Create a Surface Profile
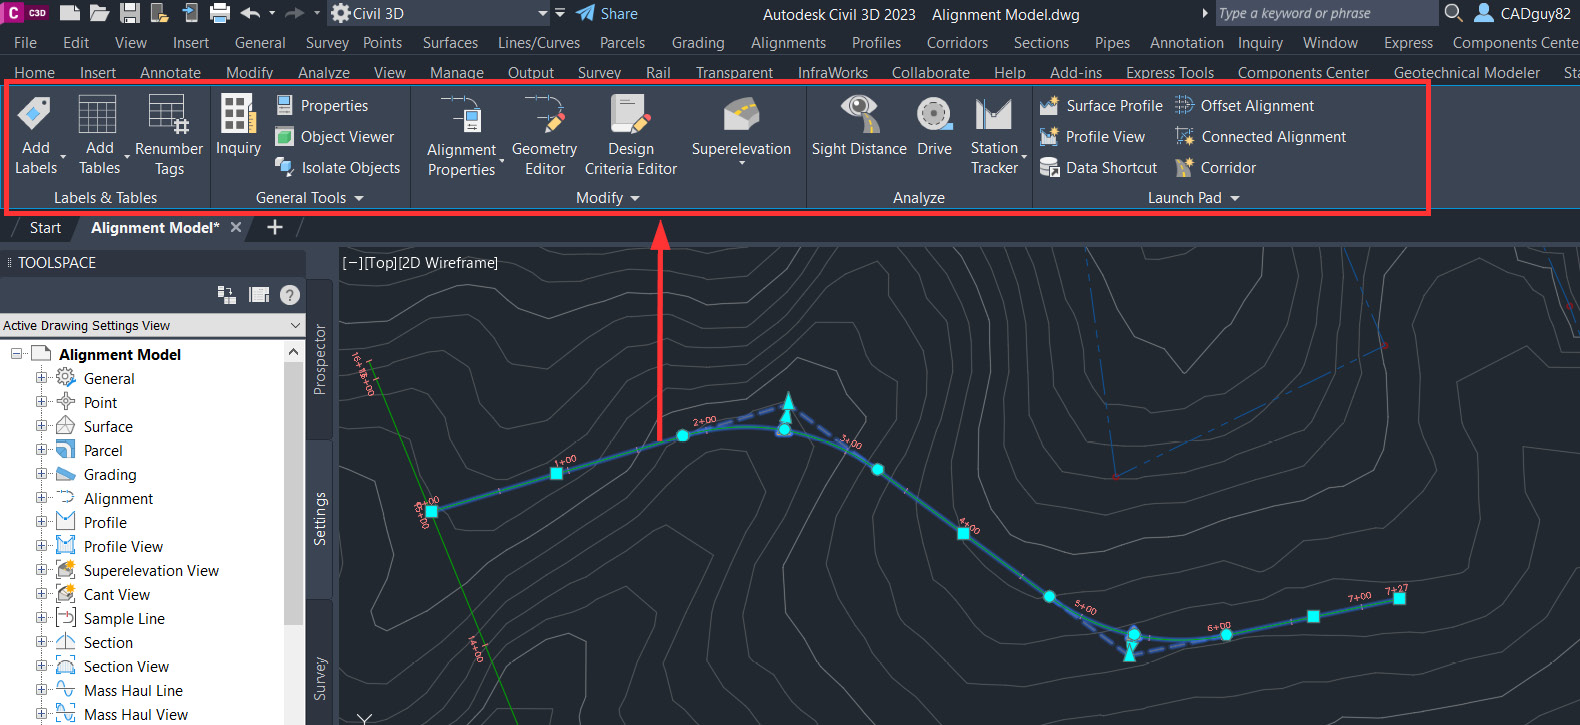 pyautogui.click(x=1101, y=106)
